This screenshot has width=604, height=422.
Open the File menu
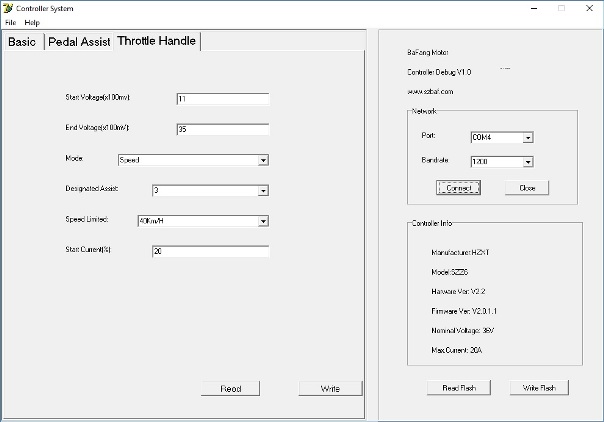click(x=10, y=23)
